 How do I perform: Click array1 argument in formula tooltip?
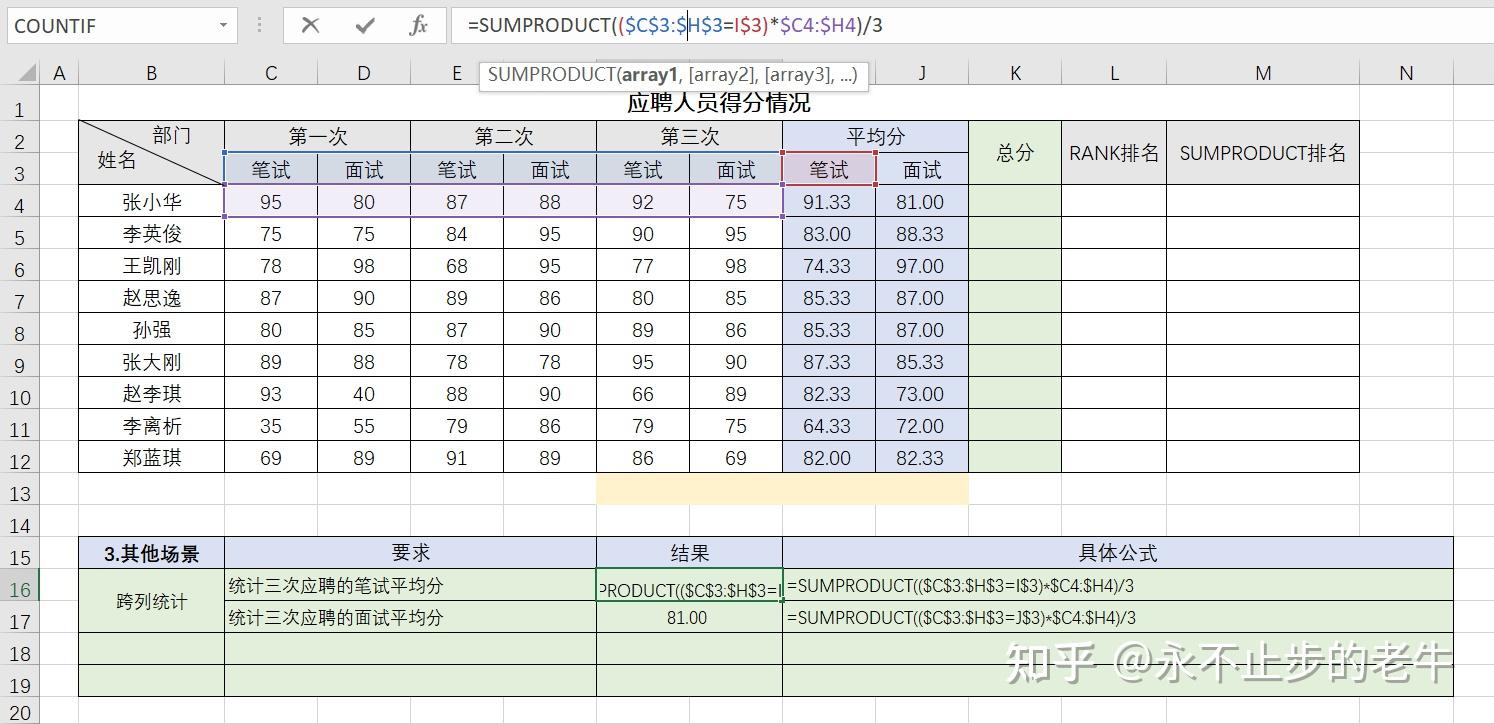point(649,75)
